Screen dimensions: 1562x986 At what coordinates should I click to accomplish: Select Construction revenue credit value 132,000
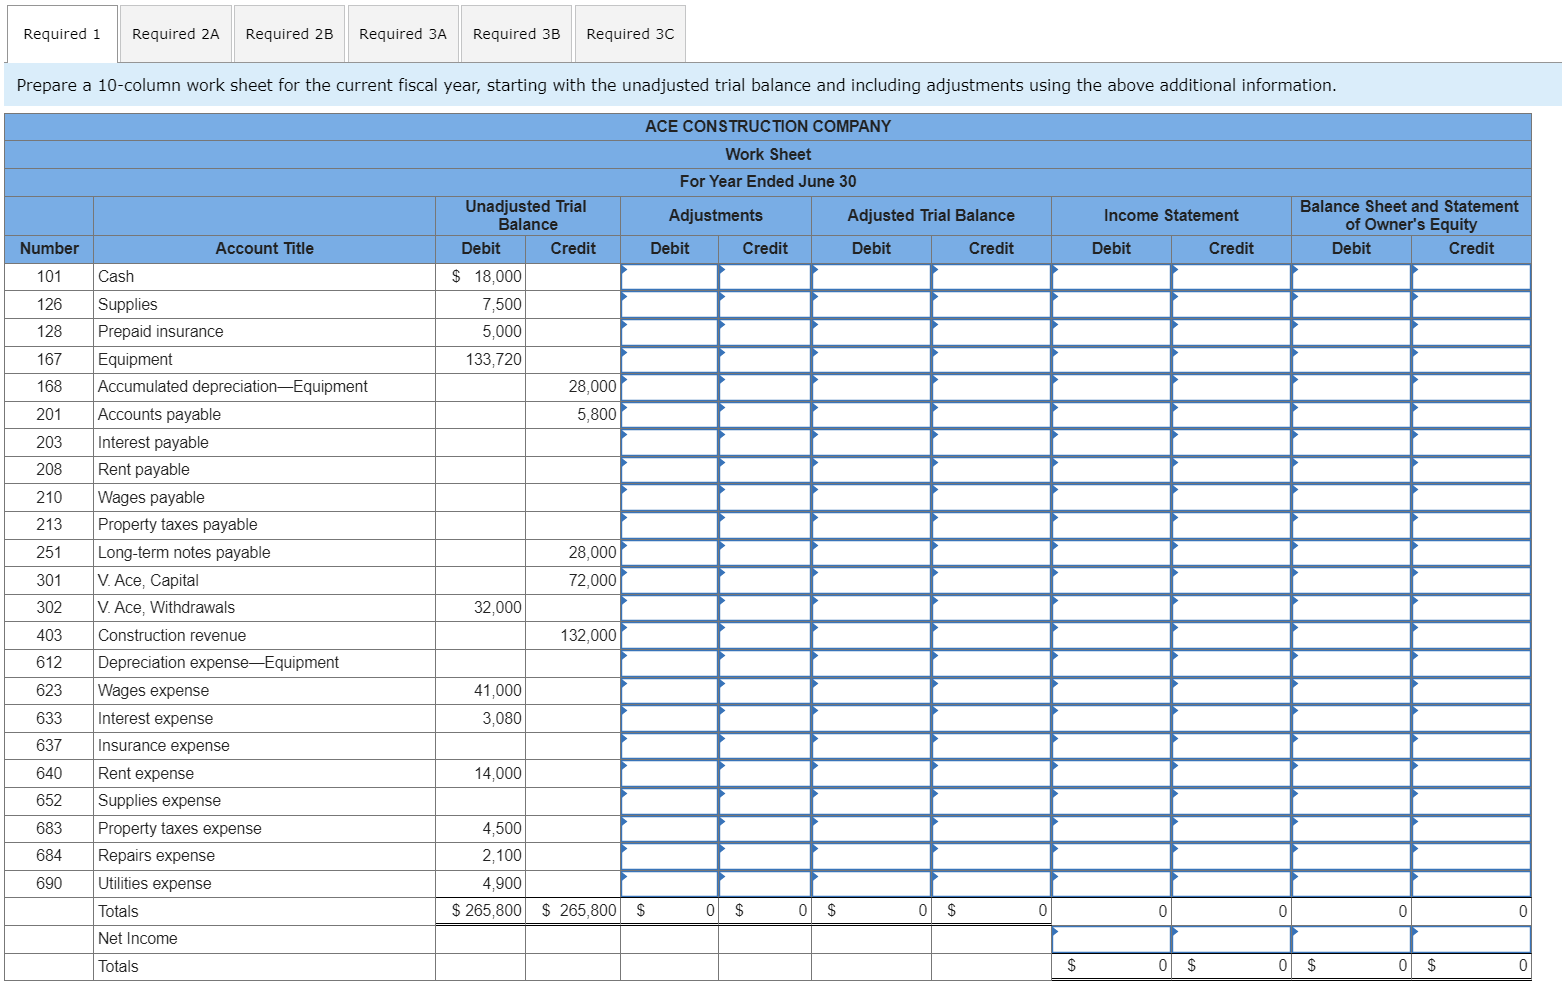coord(589,635)
